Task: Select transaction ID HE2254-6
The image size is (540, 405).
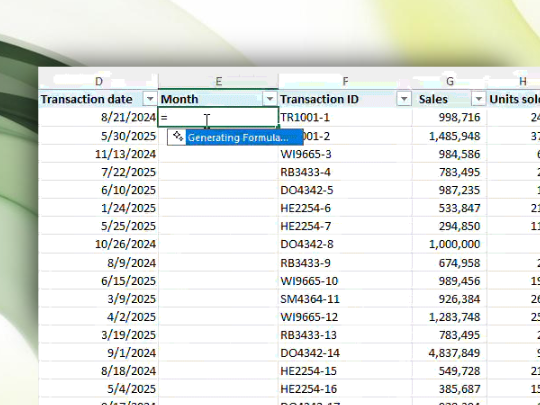Action: tap(345, 208)
